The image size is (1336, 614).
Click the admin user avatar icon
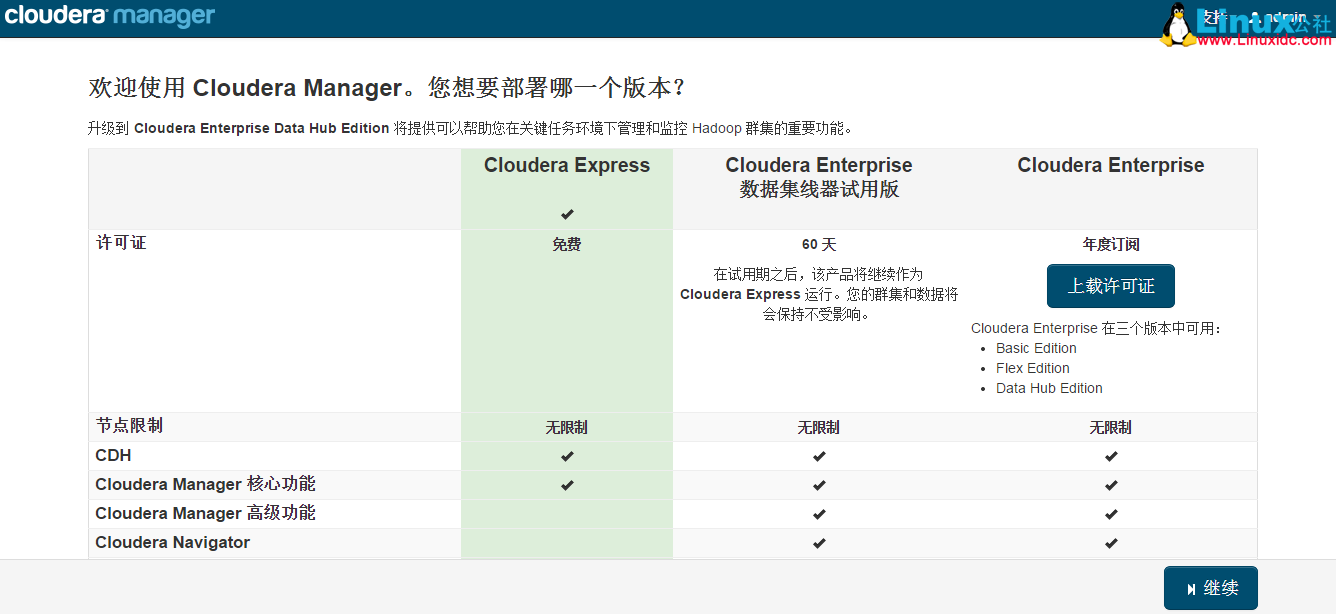pos(1253,16)
